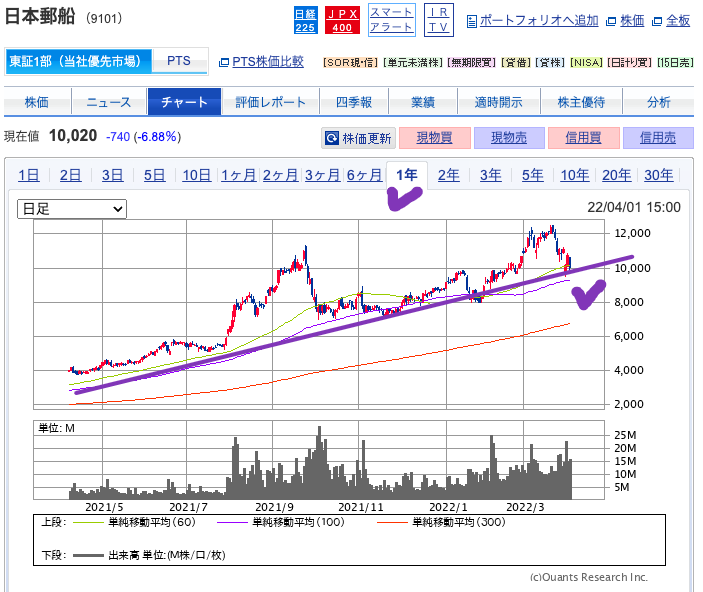Select the チャート tab
The height and width of the screenshot is (592, 703).
[x=184, y=102]
